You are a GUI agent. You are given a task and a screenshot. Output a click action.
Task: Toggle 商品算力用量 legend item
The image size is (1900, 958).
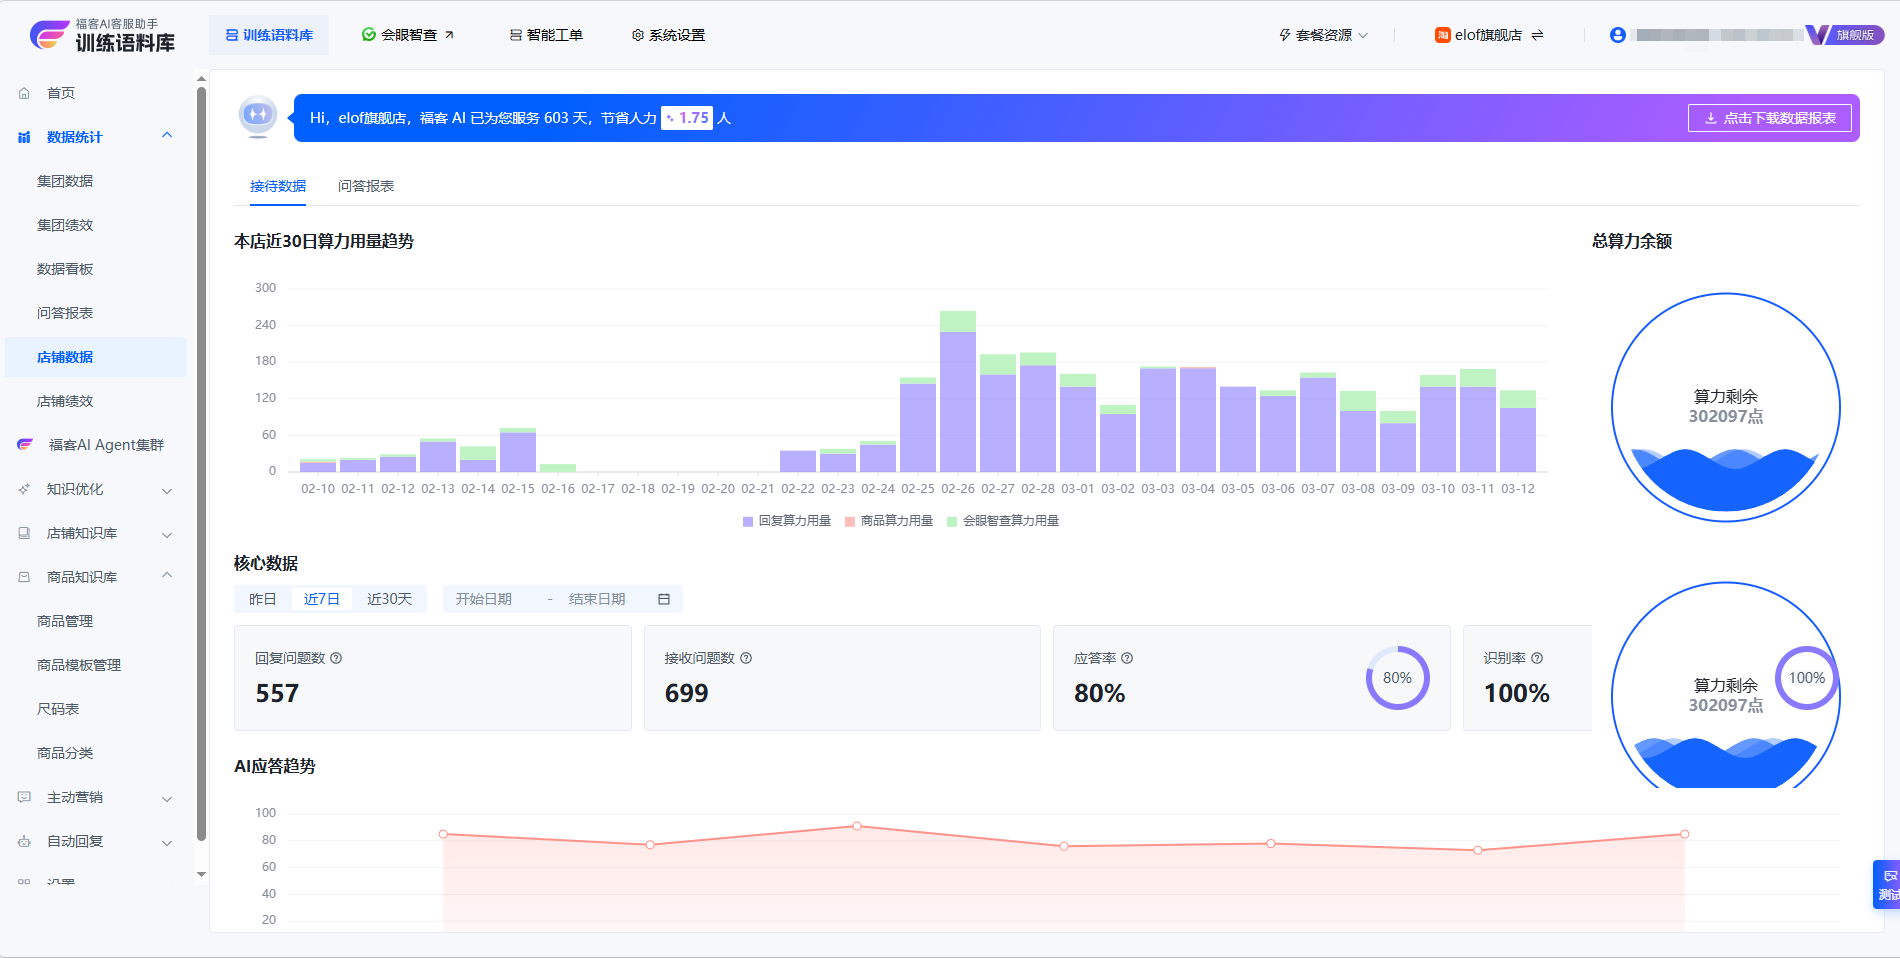point(889,521)
